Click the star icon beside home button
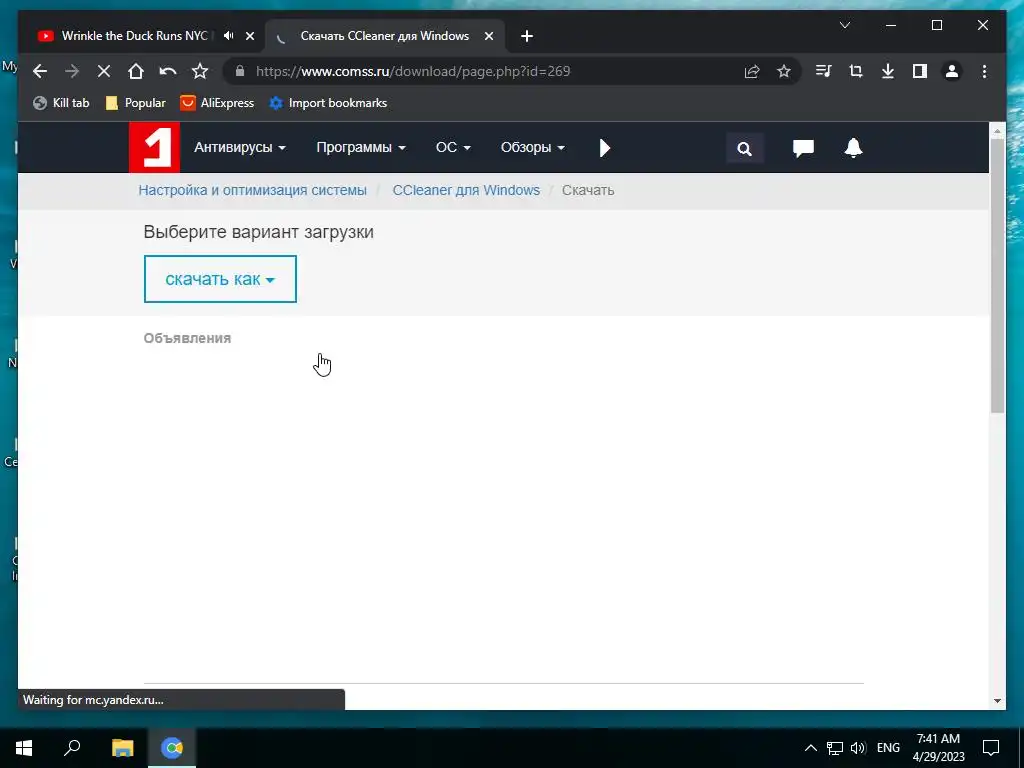Viewport: 1024px width, 768px height. tap(200, 71)
